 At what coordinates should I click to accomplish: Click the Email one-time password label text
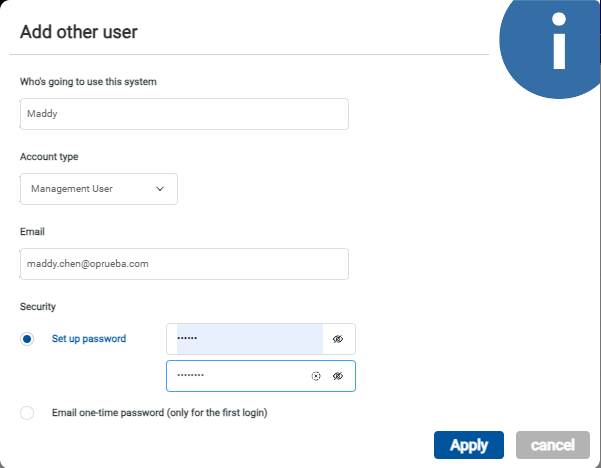click(x=159, y=413)
